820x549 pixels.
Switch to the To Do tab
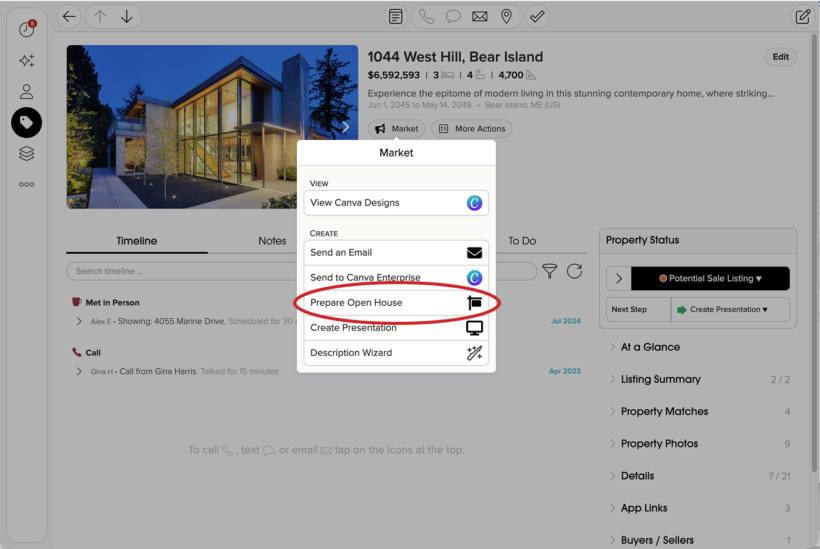coord(522,241)
